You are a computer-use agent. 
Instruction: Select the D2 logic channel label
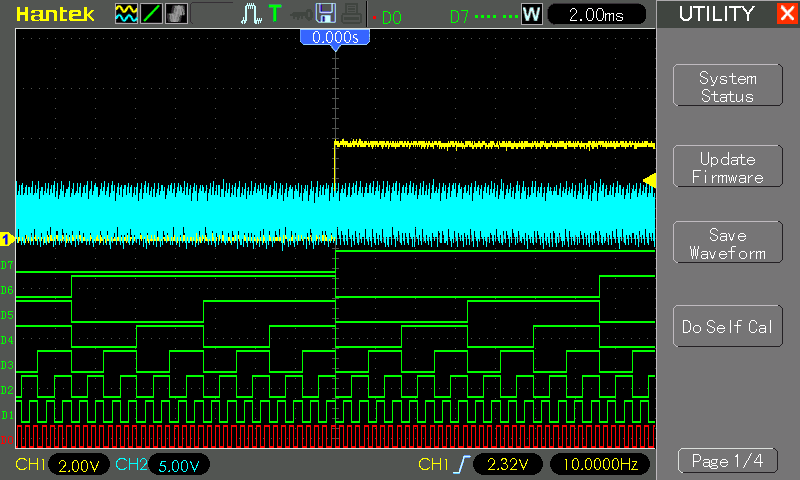coord(7,390)
